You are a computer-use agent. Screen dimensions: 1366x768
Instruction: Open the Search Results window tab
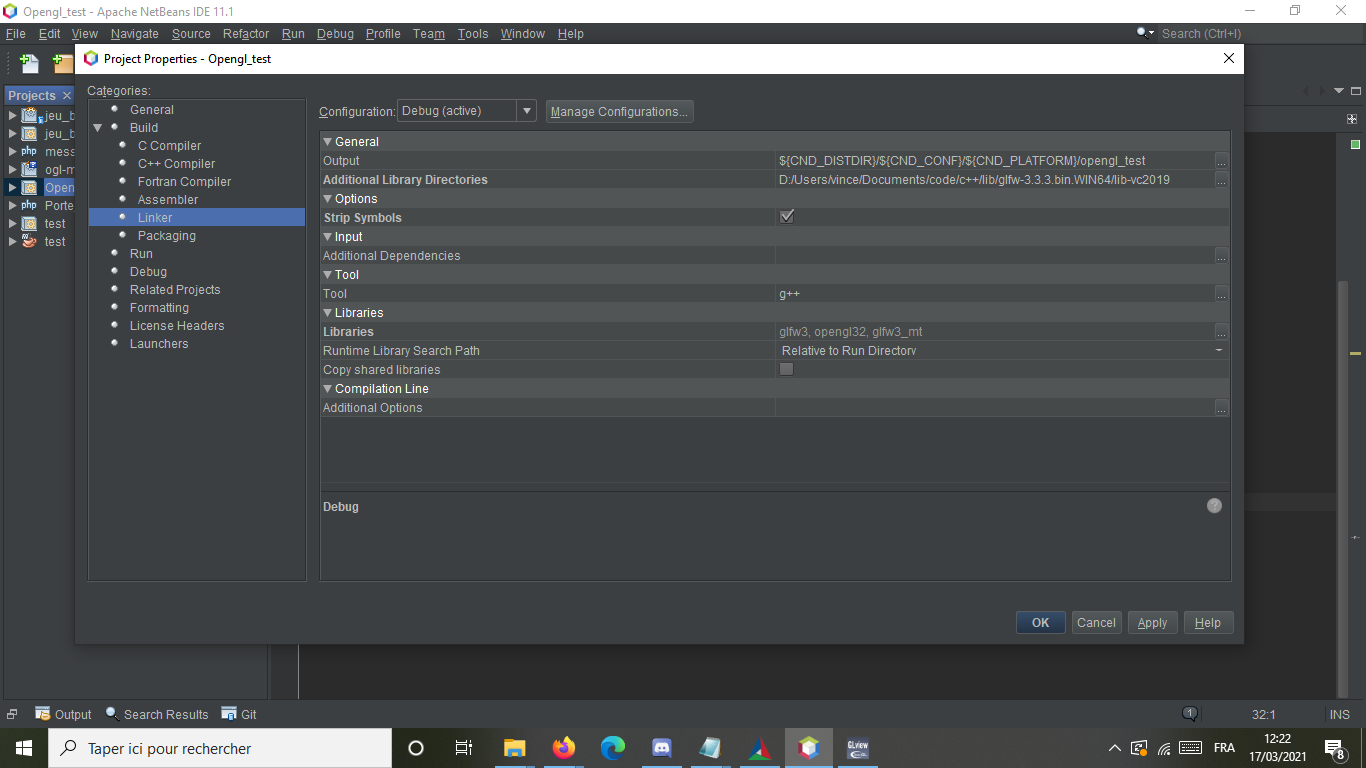coord(156,714)
